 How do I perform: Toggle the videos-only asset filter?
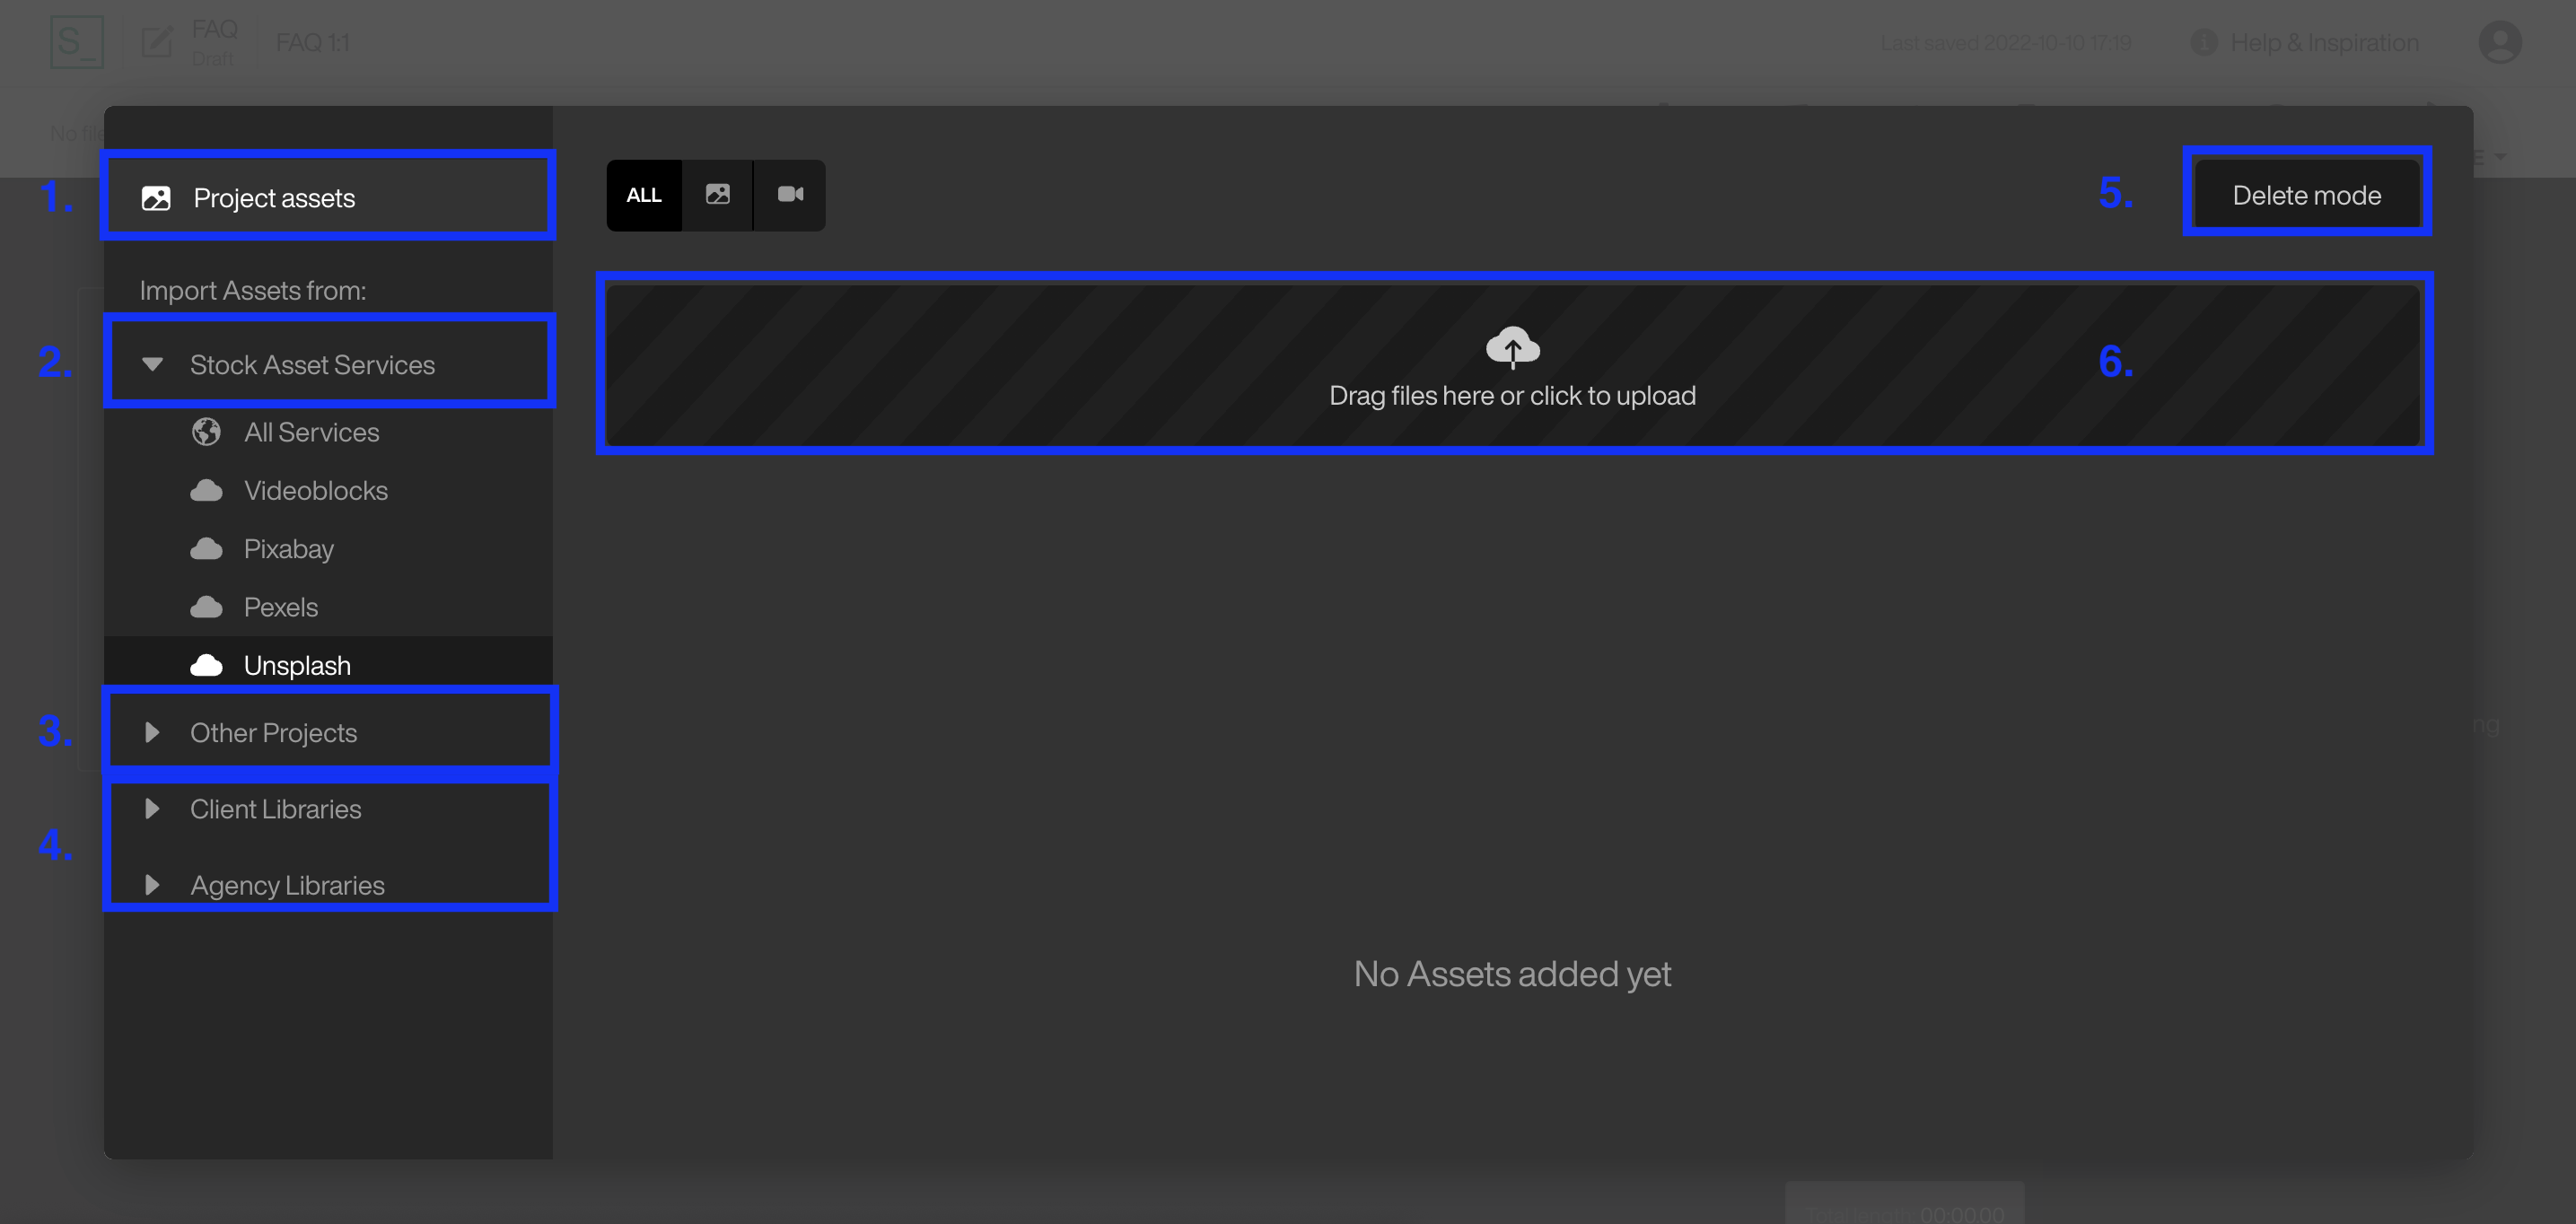790,195
